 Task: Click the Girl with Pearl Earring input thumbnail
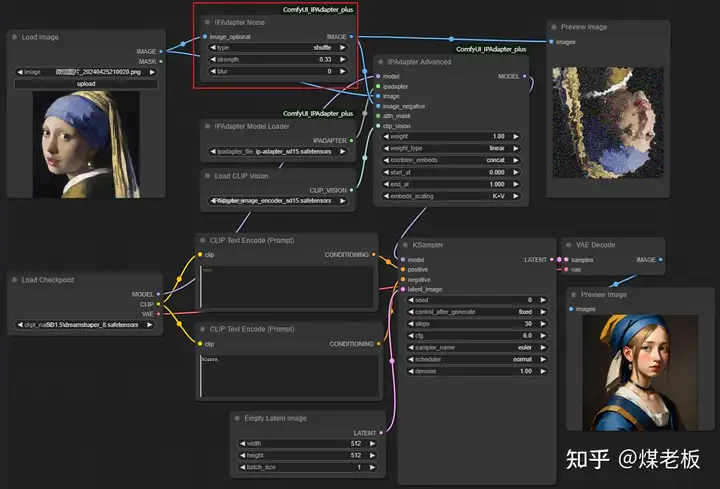[x=86, y=145]
